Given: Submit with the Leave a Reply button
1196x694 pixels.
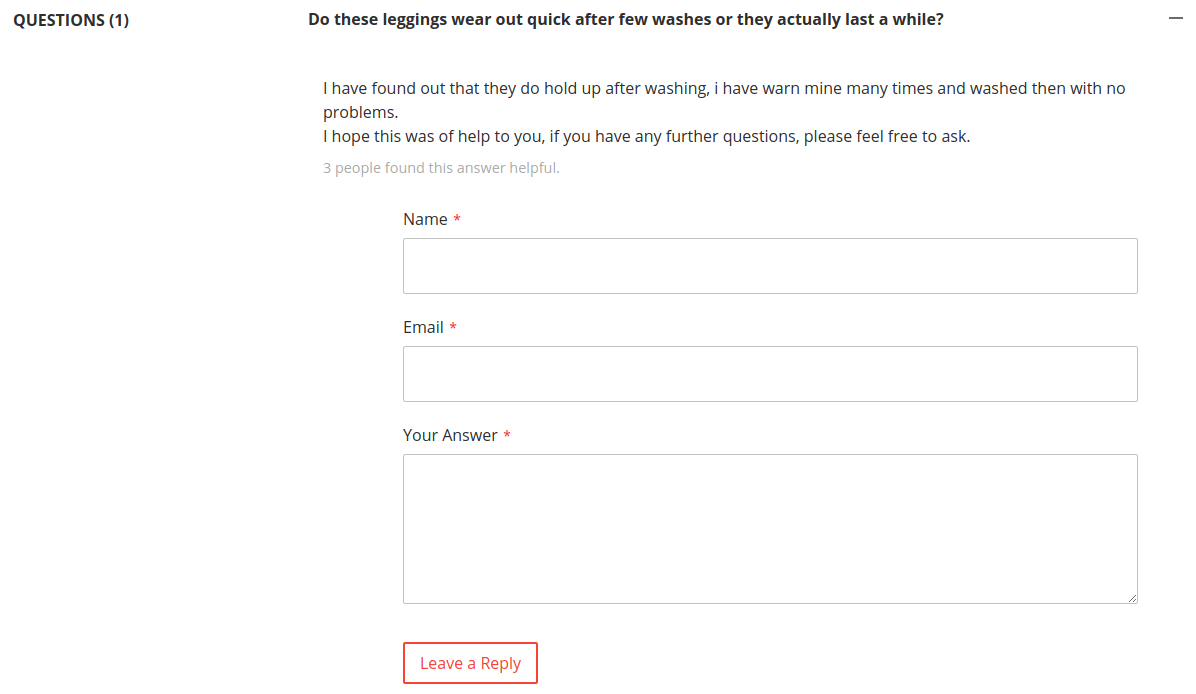Looking at the screenshot, I should click(x=470, y=663).
